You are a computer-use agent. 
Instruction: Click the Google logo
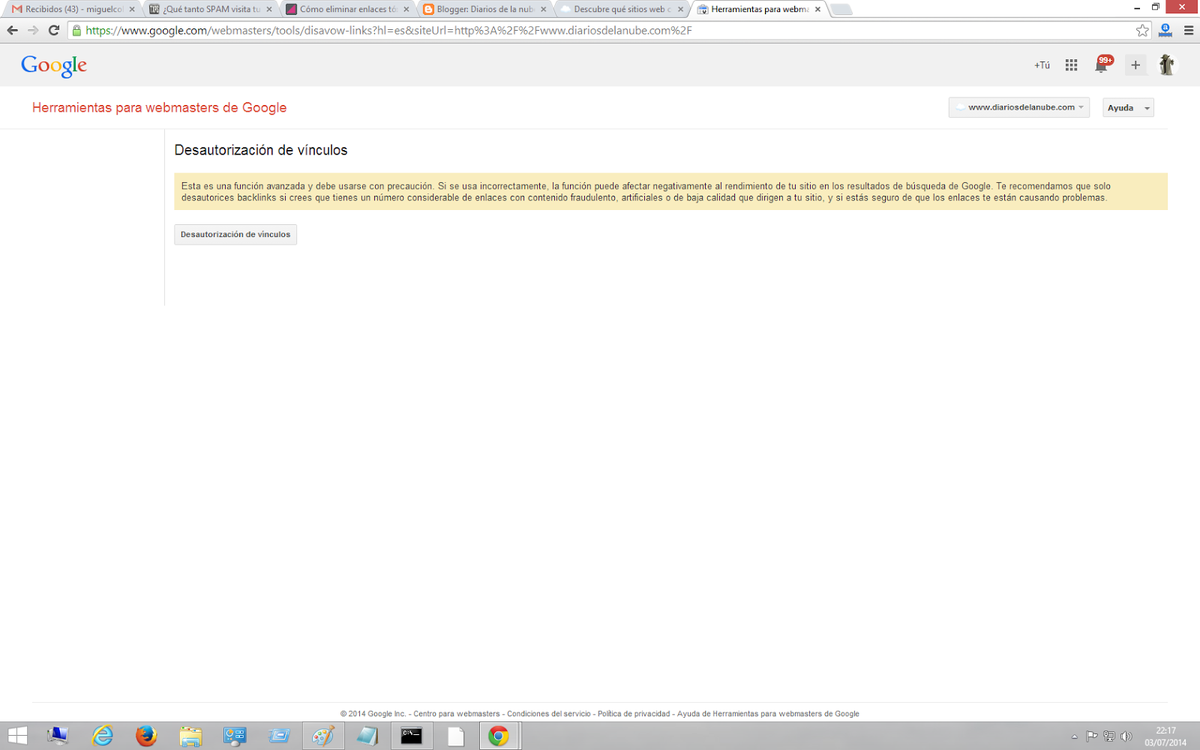click(x=54, y=66)
